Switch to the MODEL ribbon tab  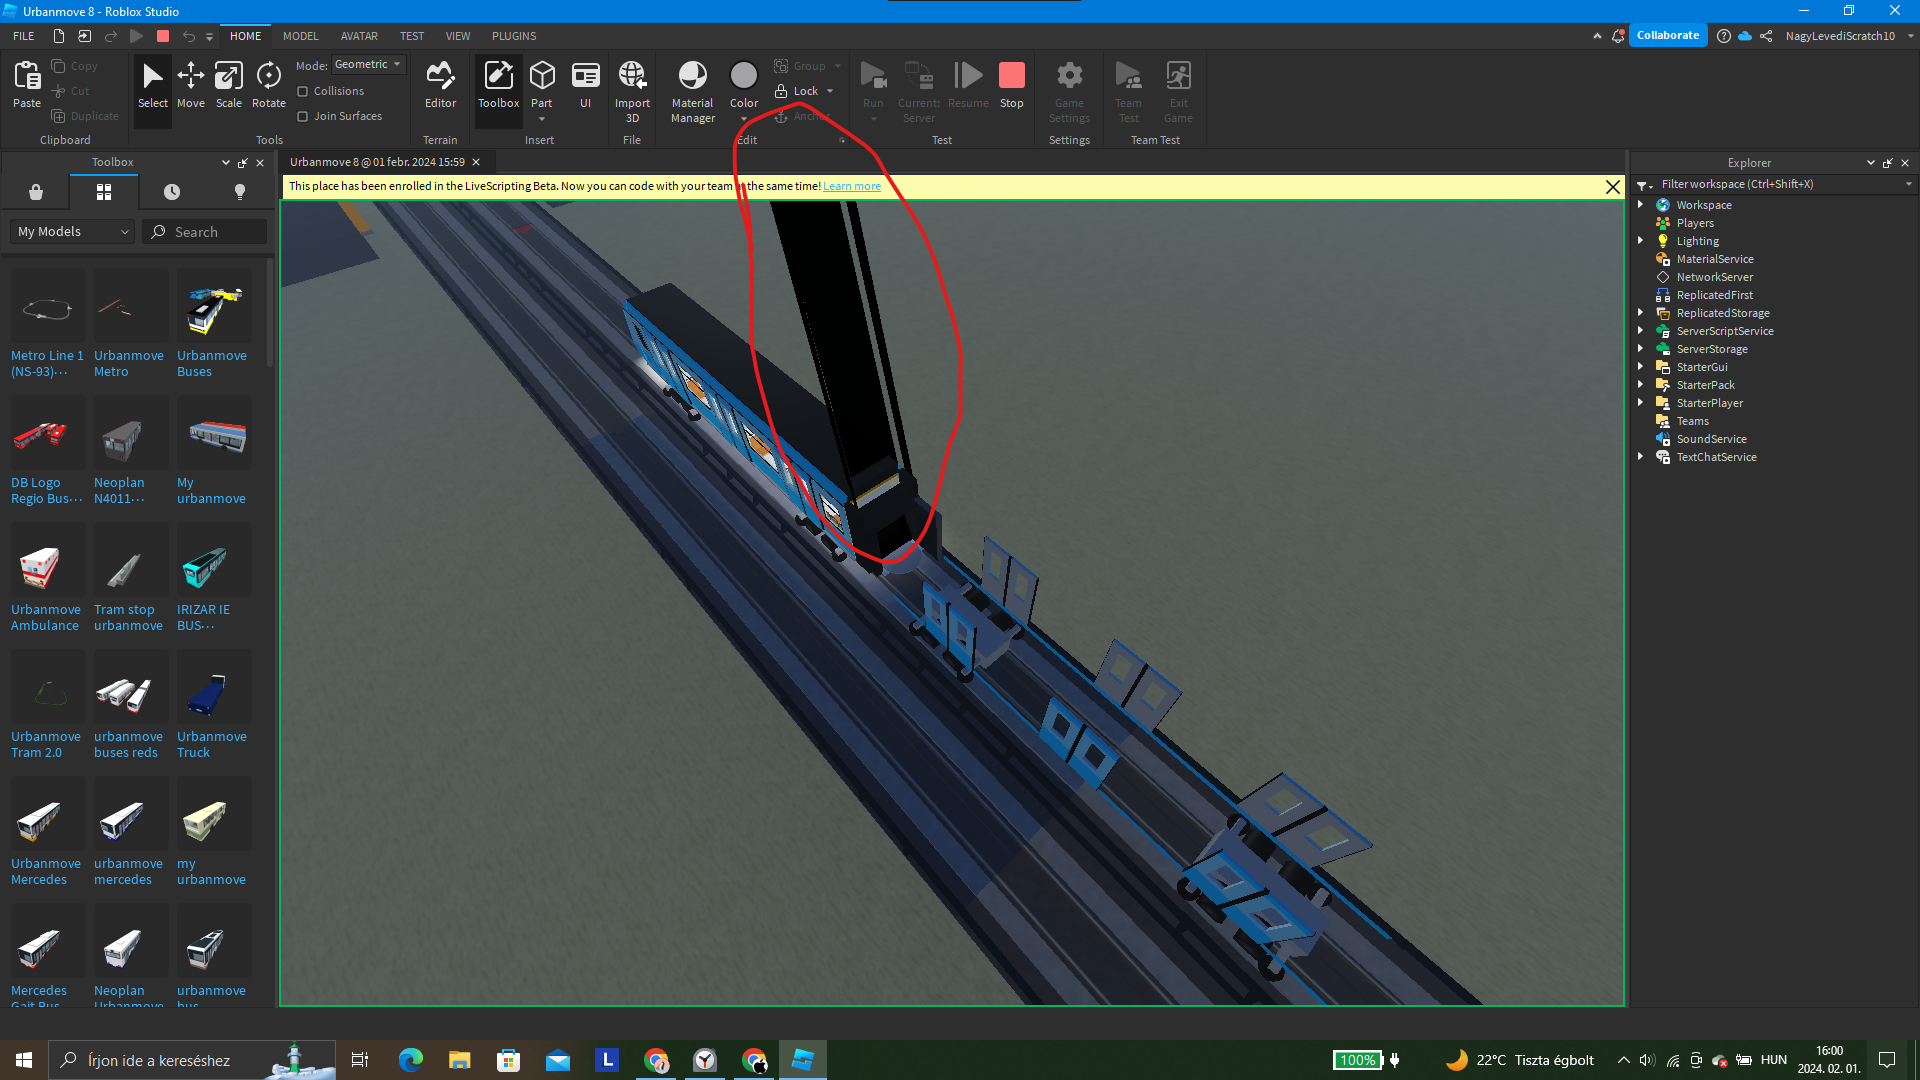click(x=300, y=36)
